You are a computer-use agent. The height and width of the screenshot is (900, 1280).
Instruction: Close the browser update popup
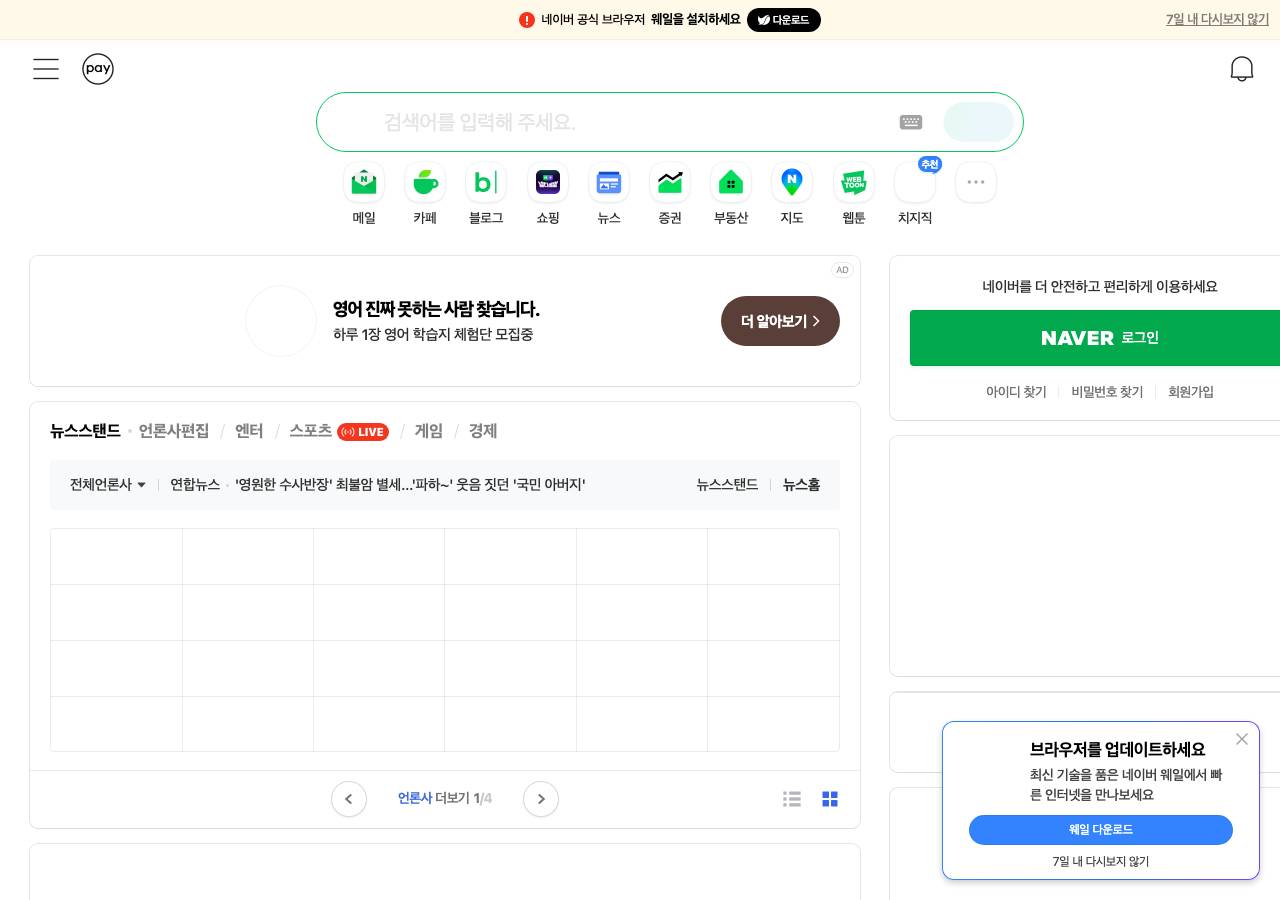[x=1242, y=739]
